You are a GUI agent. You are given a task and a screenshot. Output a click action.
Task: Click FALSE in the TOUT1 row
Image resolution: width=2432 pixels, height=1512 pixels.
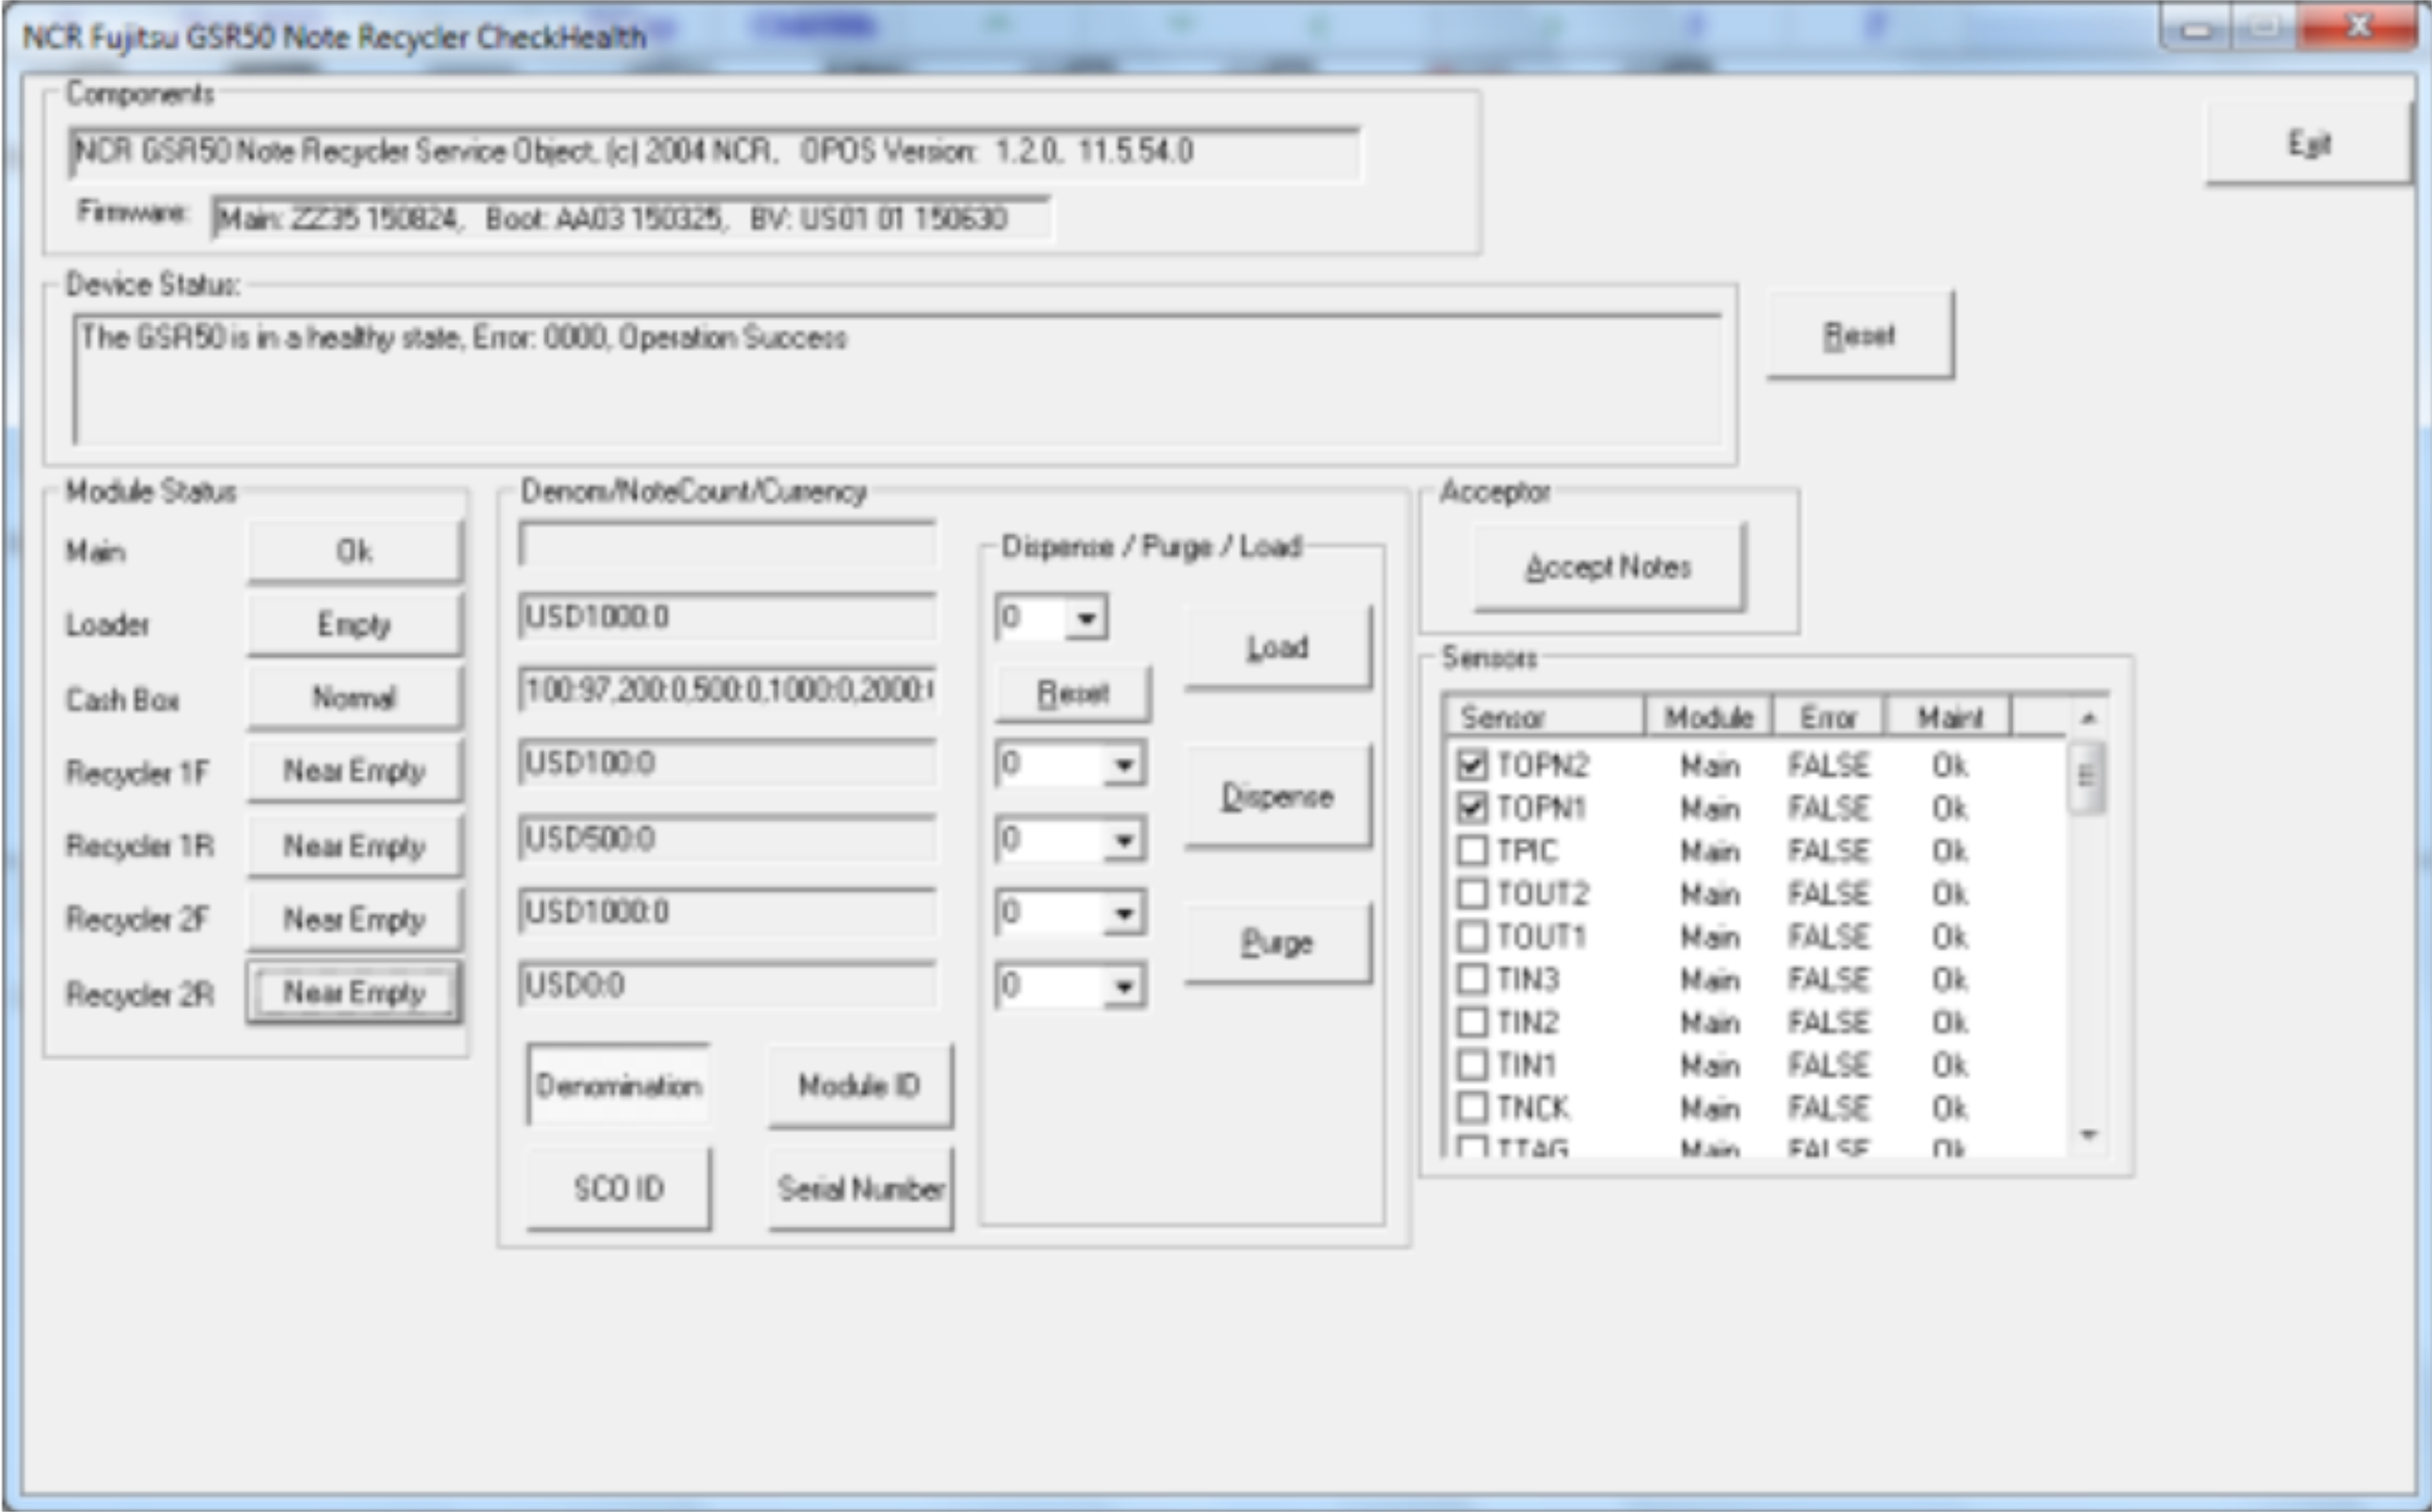(x=1829, y=936)
